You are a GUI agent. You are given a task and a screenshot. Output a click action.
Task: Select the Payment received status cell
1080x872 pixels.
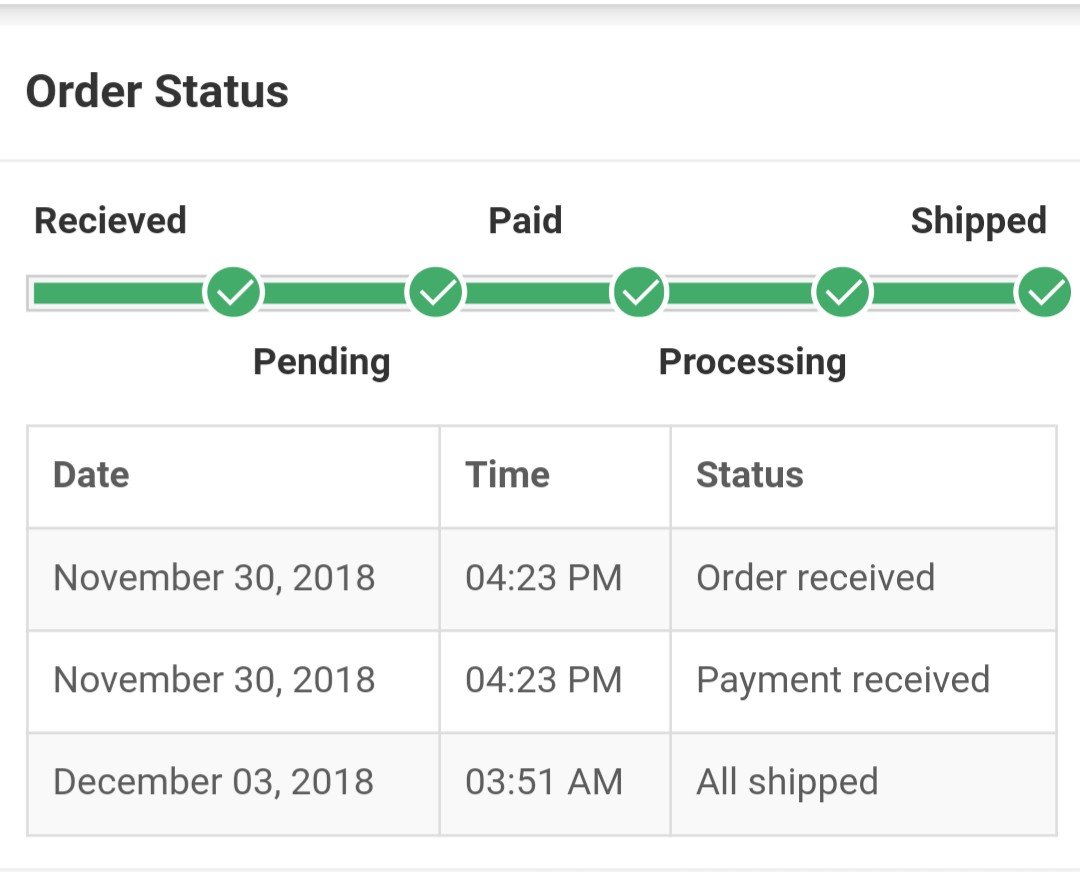coord(842,680)
